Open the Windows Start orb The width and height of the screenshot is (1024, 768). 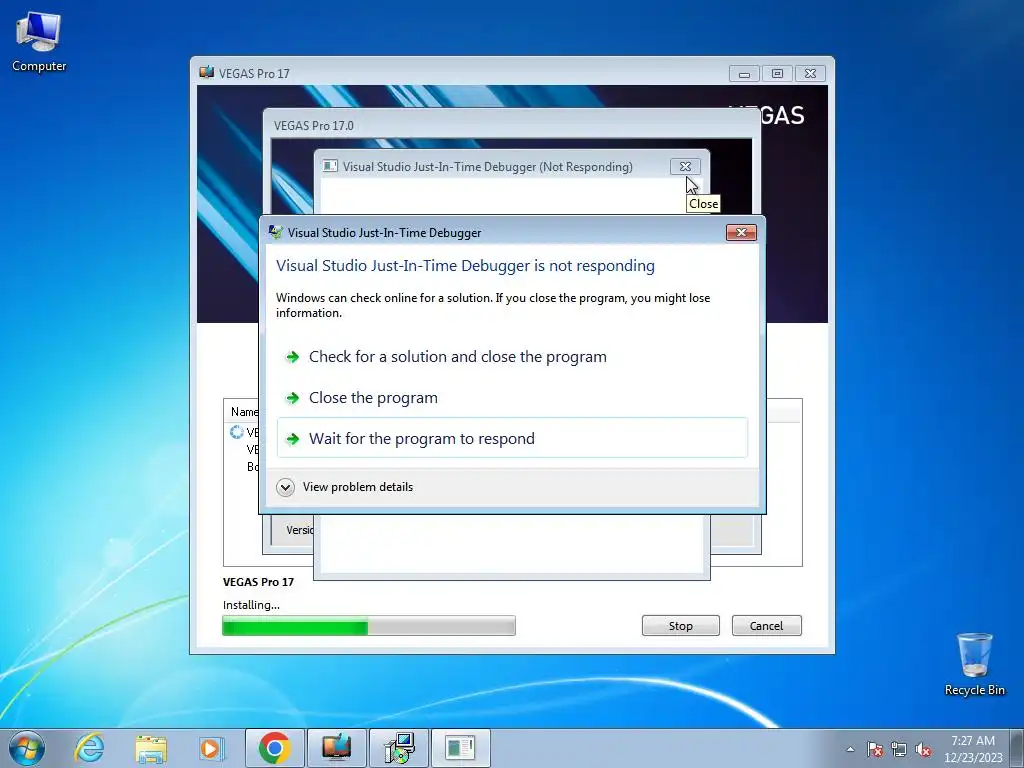[27, 748]
